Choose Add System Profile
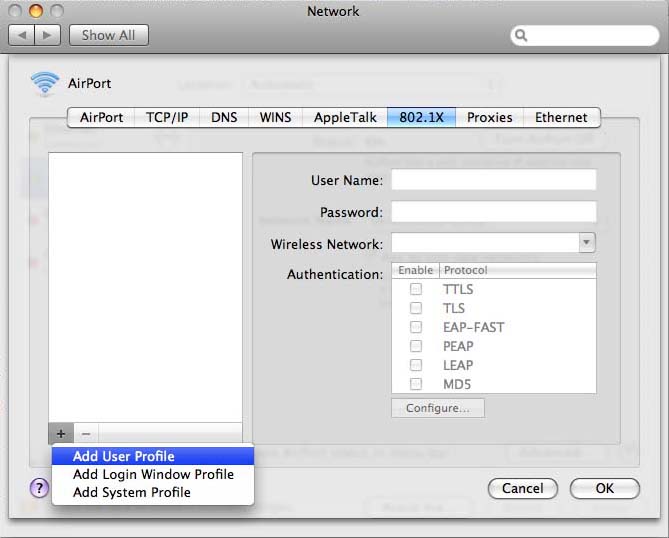 [x=153, y=492]
